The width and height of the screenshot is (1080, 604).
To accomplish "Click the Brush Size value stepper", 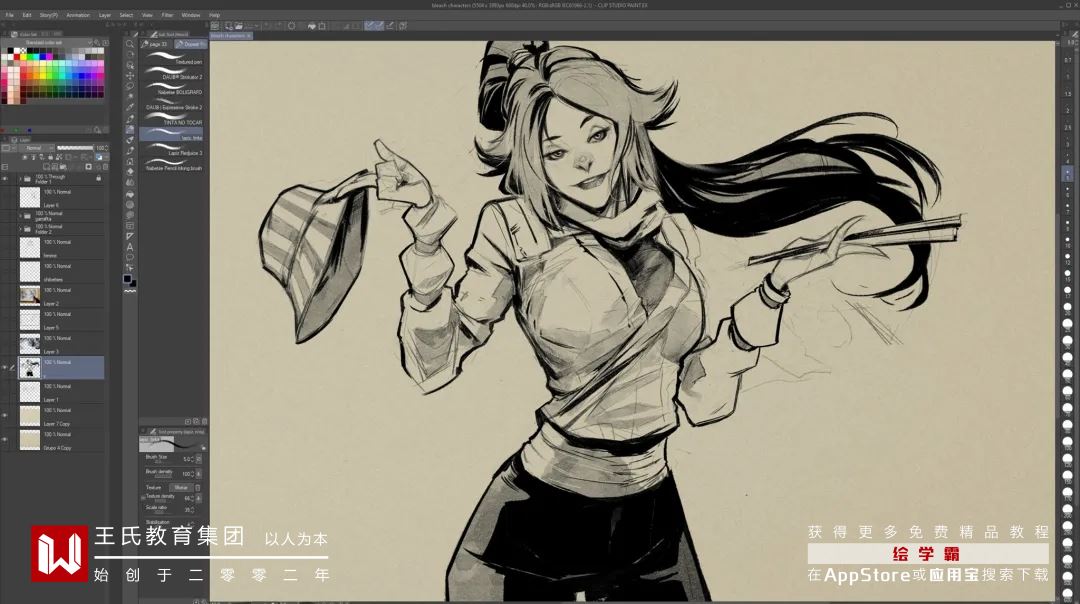I will click(192, 459).
